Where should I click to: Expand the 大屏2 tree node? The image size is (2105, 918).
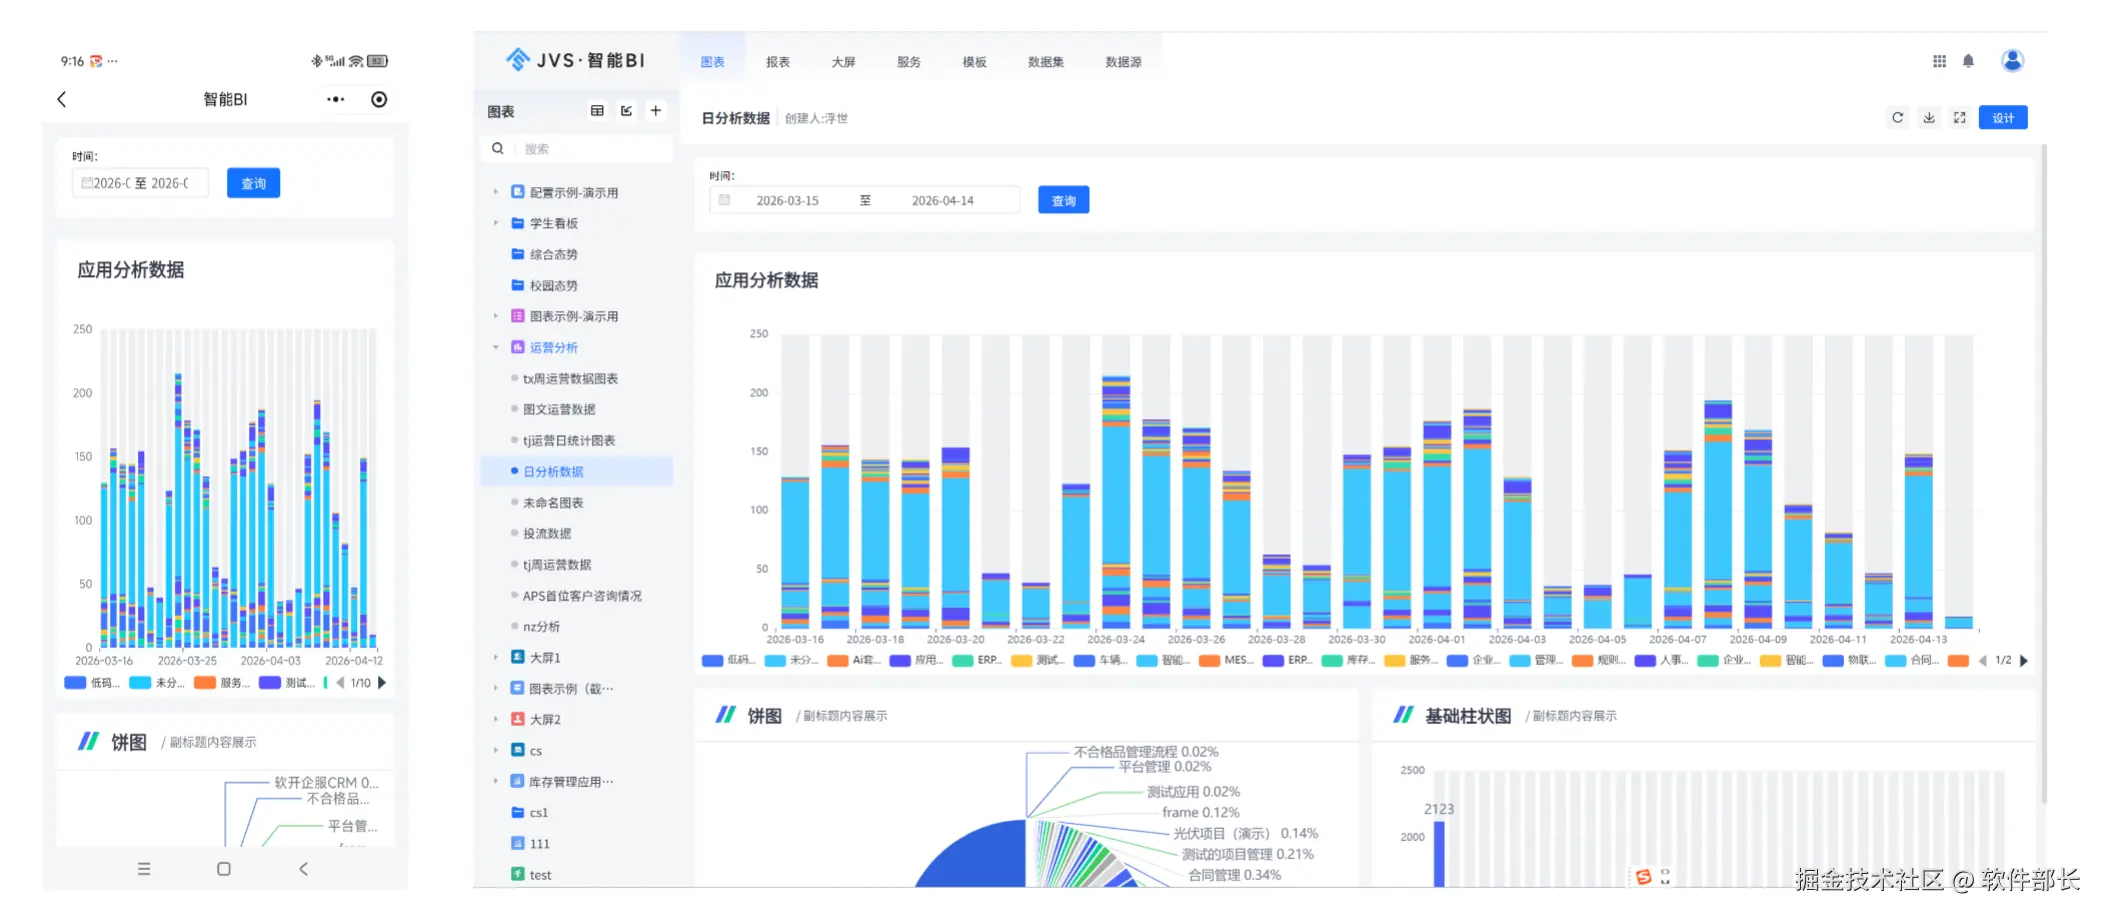[495, 719]
